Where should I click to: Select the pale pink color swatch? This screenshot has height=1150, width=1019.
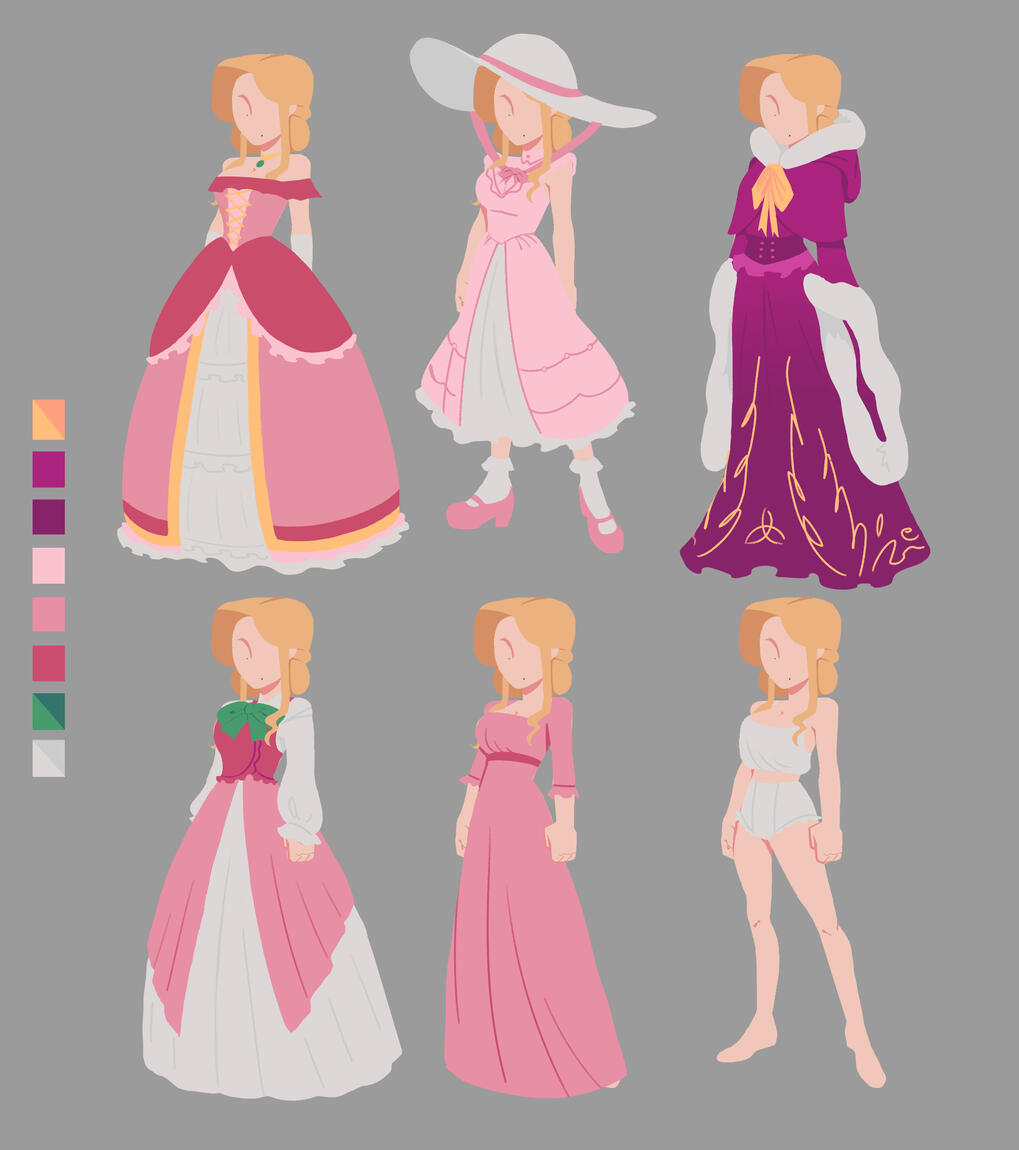(48, 565)
